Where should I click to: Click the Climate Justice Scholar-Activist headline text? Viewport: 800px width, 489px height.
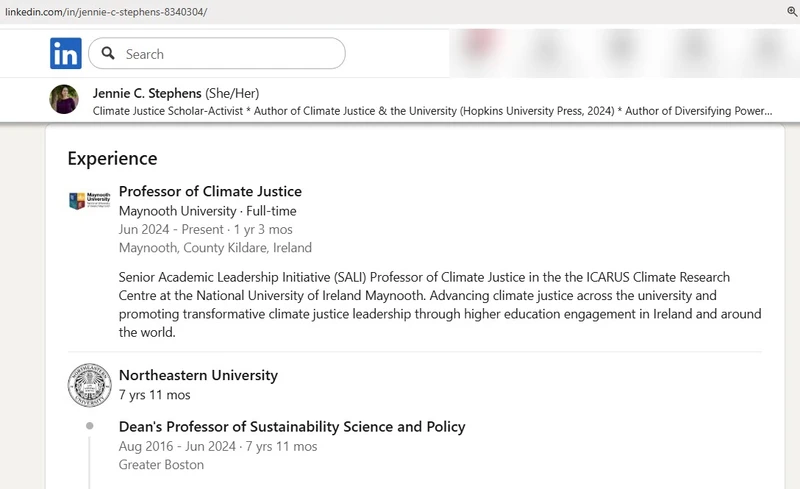coord(433,111)
